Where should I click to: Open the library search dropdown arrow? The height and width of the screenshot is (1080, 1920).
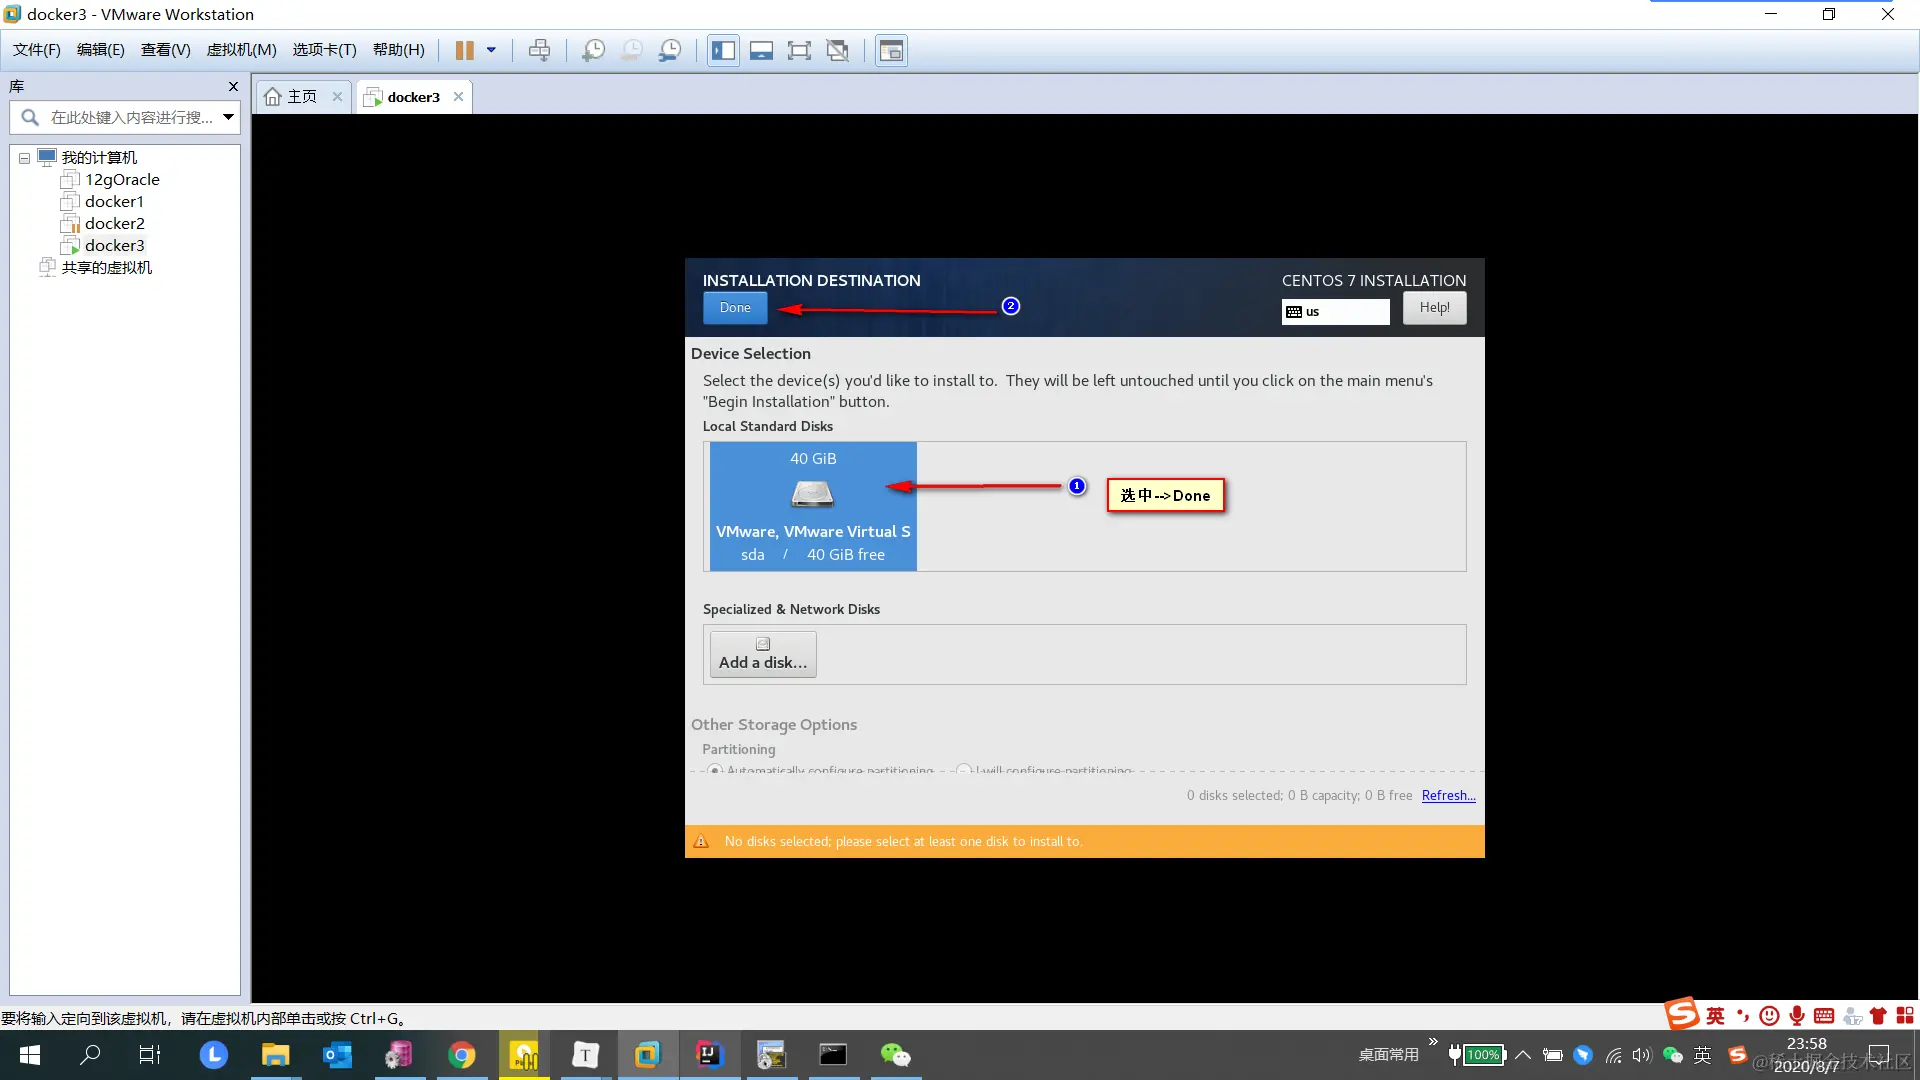[x=228, y=118]
